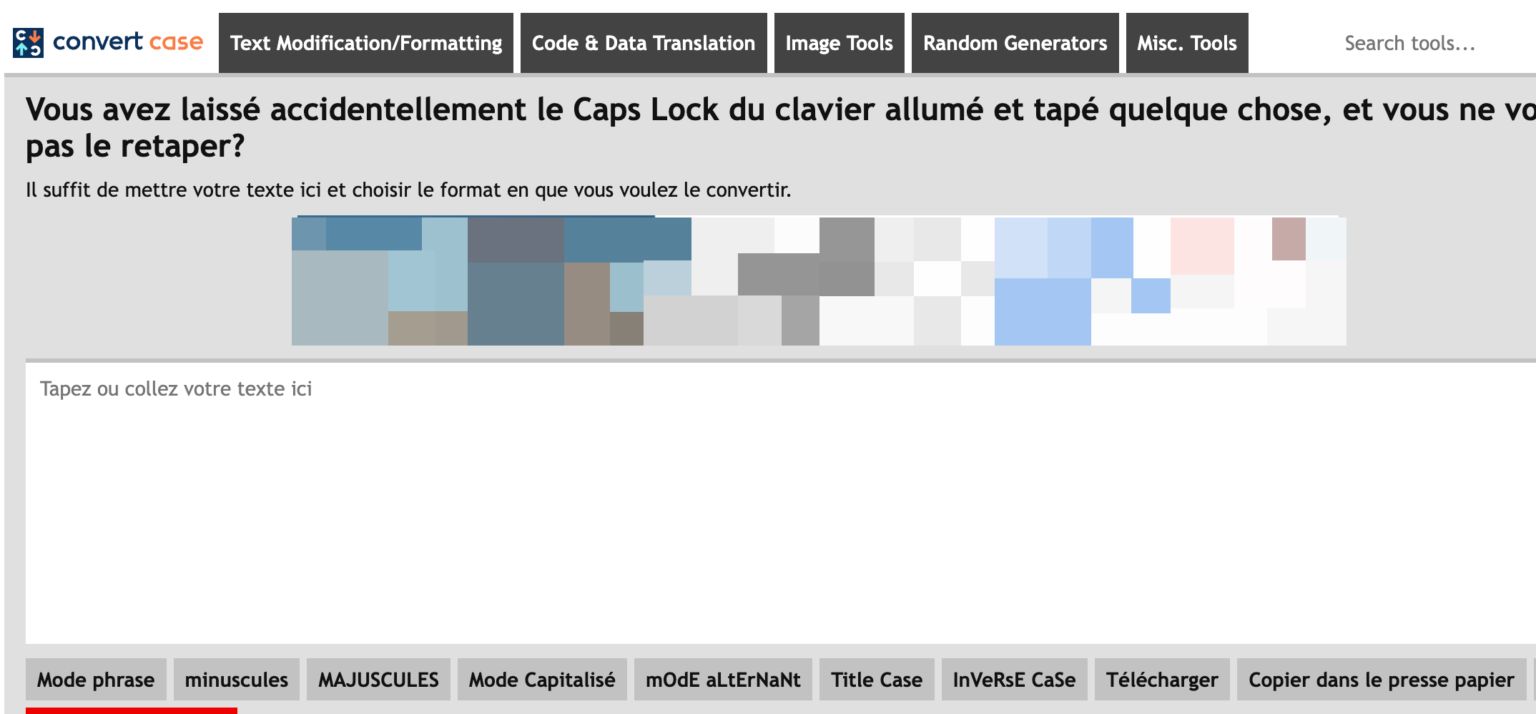The image size is (1536, 714).
Task: Convert text with Mode phrase
Action: 96,680
